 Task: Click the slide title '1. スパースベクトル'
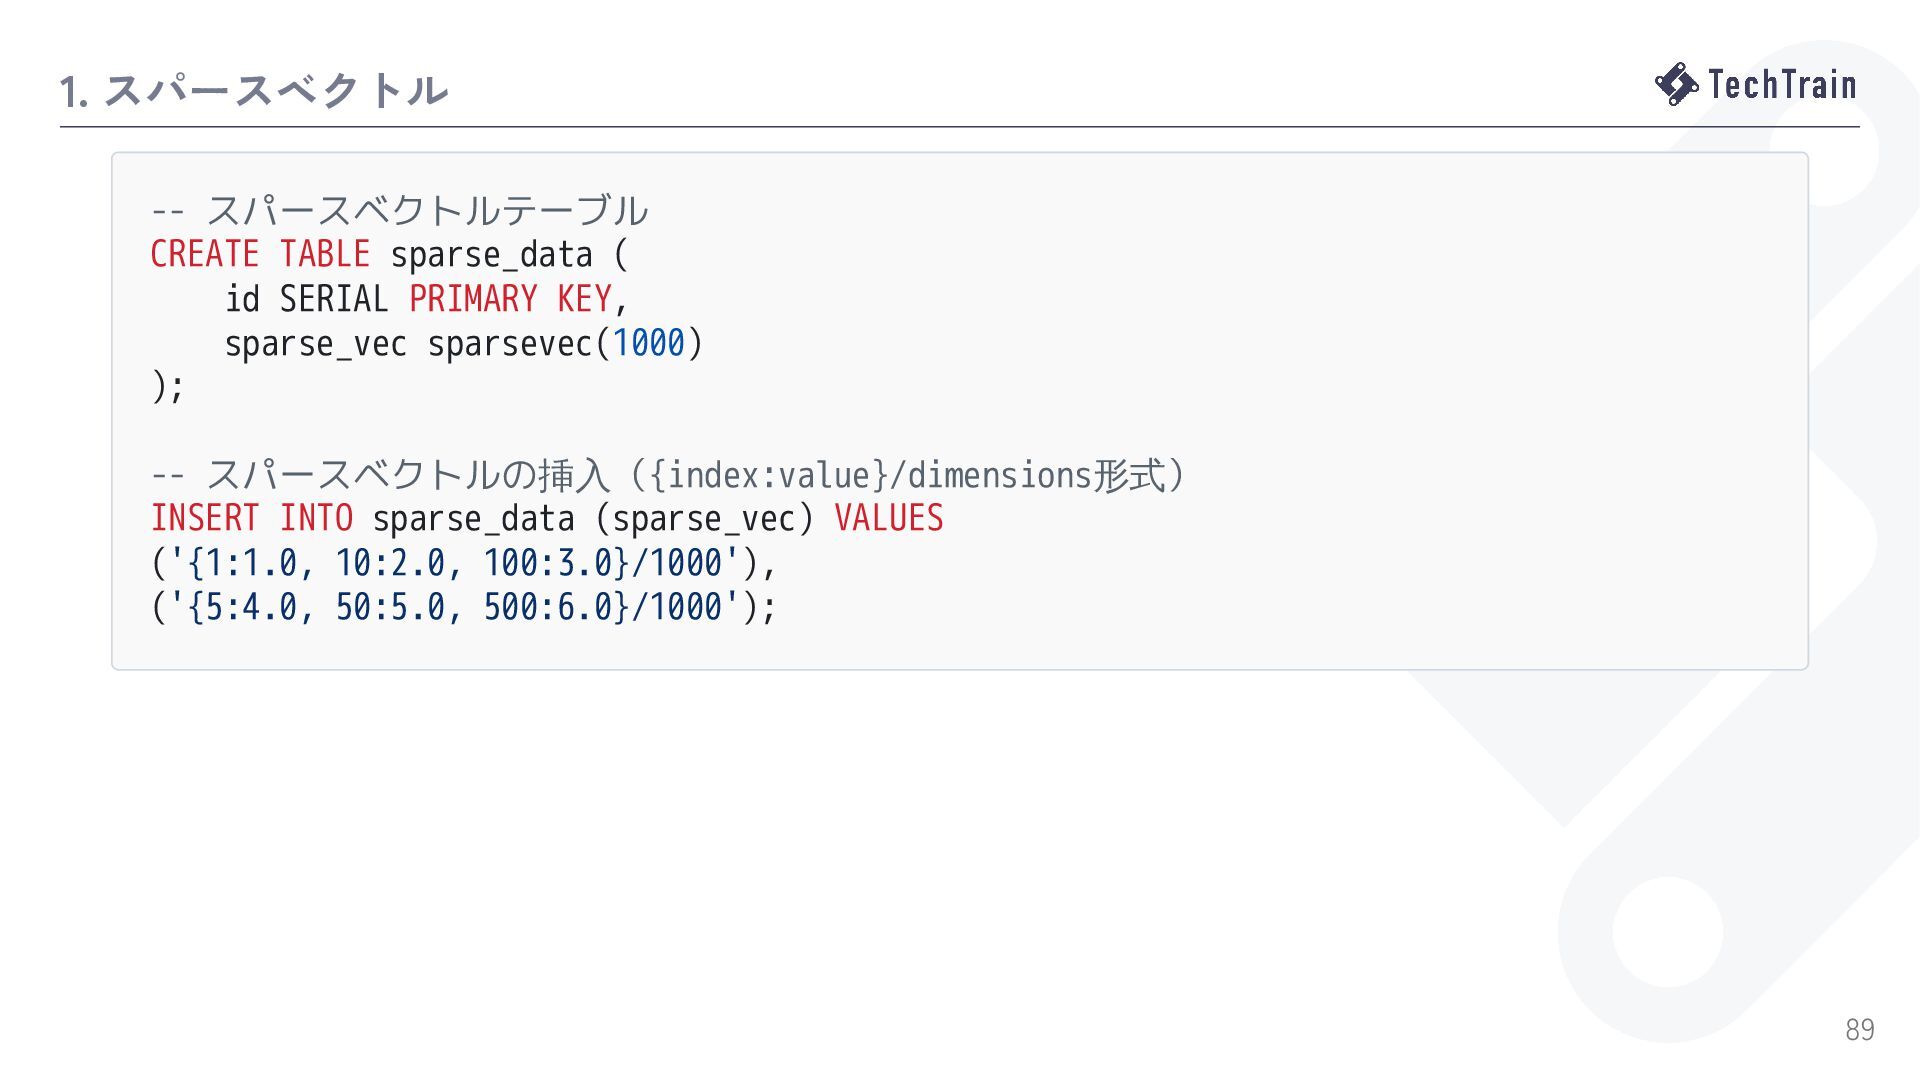(254, 91)
